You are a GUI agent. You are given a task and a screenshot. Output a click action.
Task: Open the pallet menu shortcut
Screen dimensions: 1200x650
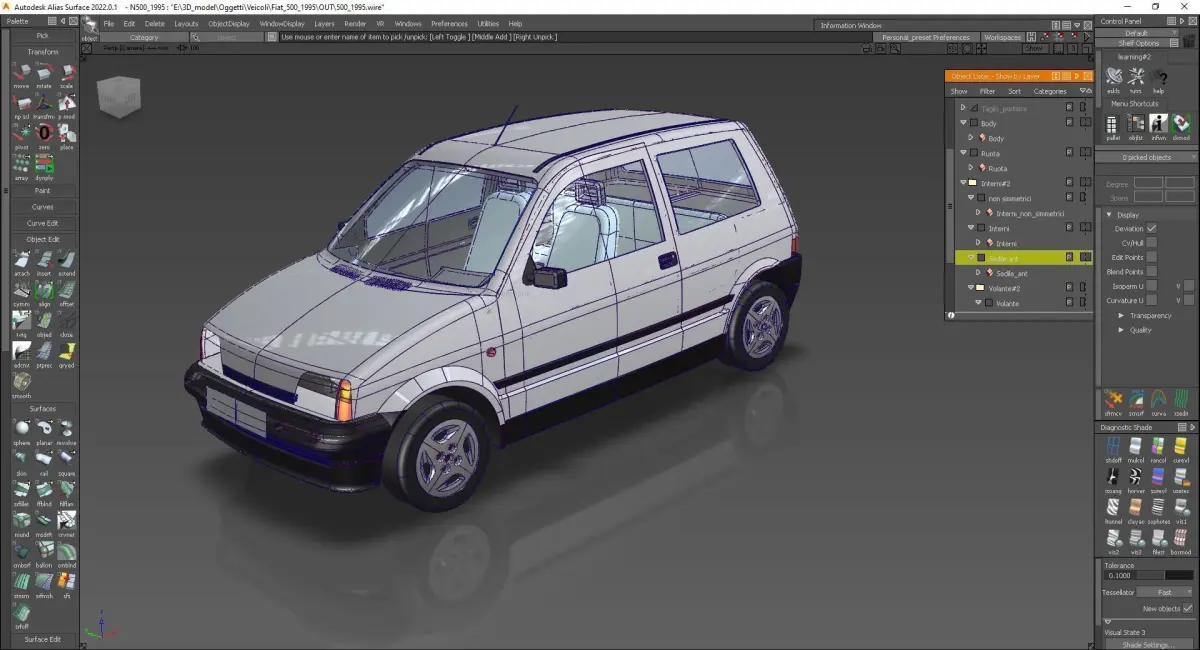(1113, 124)
